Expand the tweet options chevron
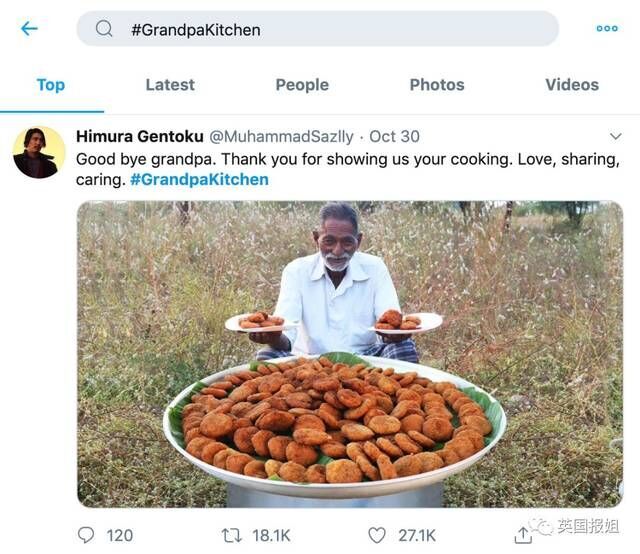The image size is (640, 554). point(615,136)
